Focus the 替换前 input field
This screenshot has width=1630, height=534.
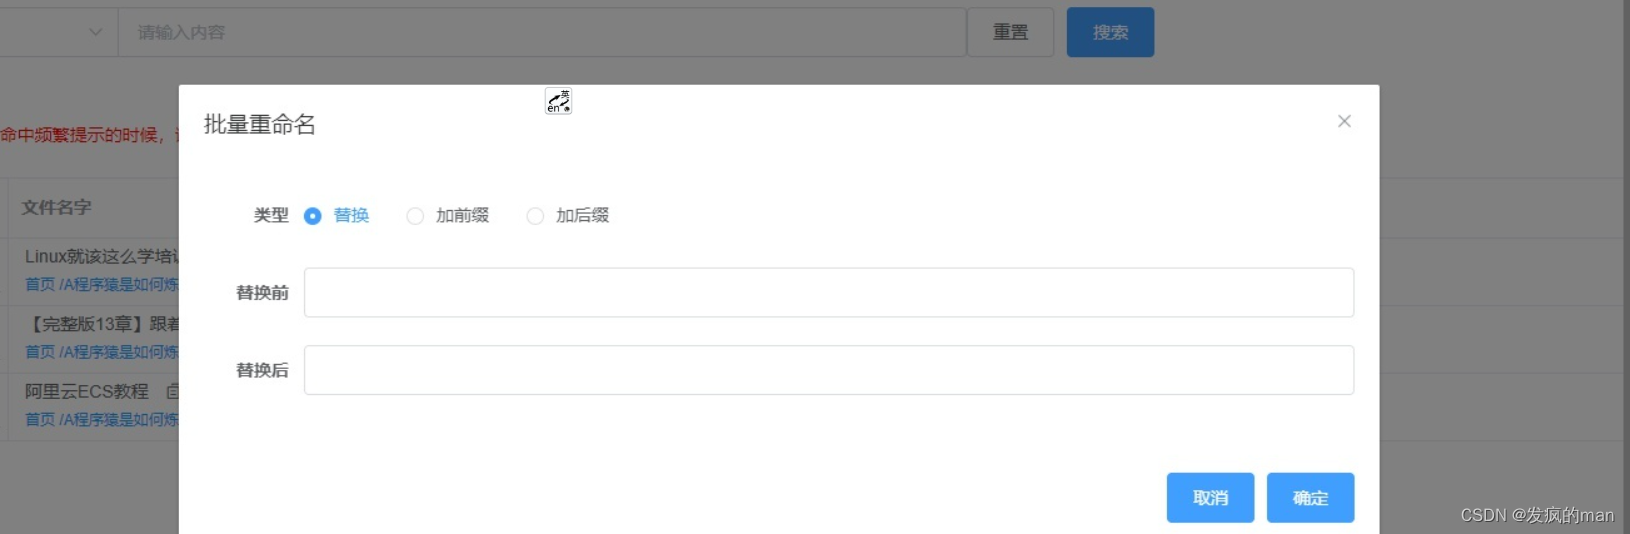pos(829,292)
